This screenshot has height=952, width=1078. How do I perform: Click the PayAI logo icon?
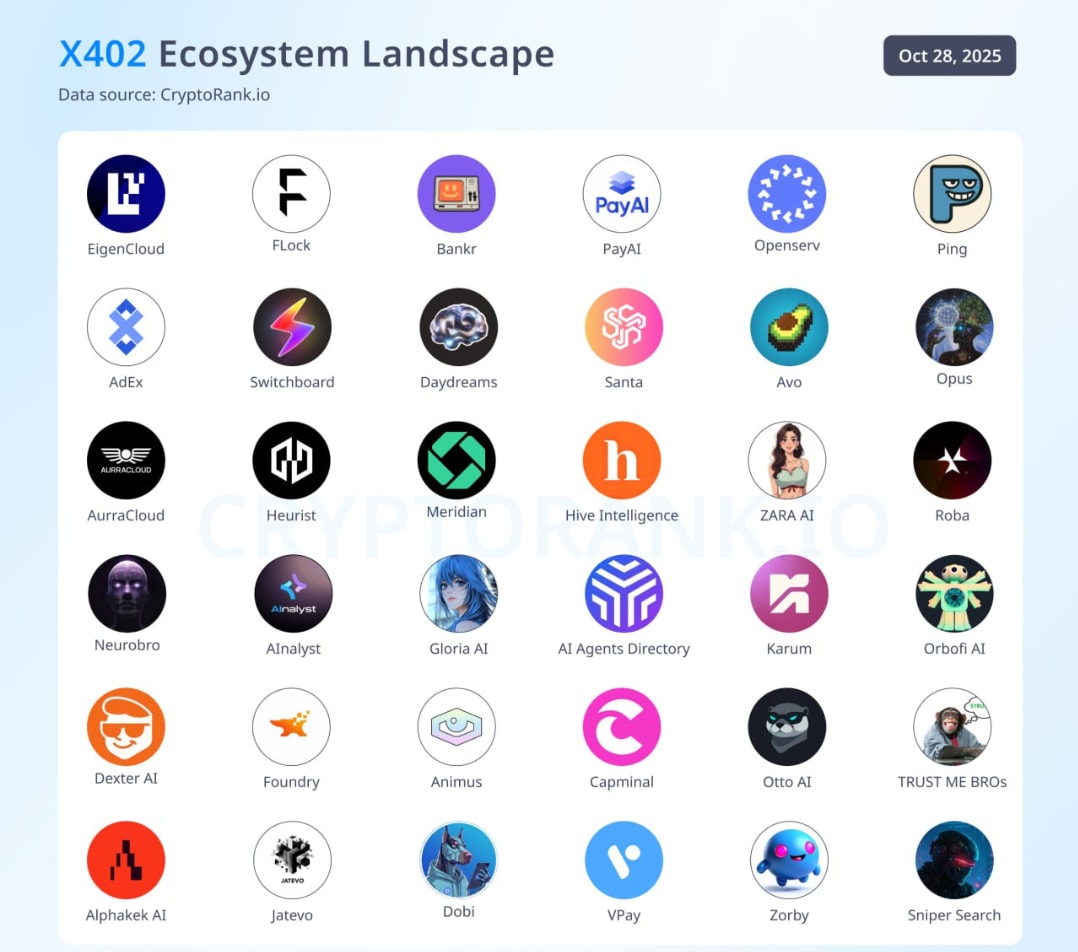pos(622,194)
